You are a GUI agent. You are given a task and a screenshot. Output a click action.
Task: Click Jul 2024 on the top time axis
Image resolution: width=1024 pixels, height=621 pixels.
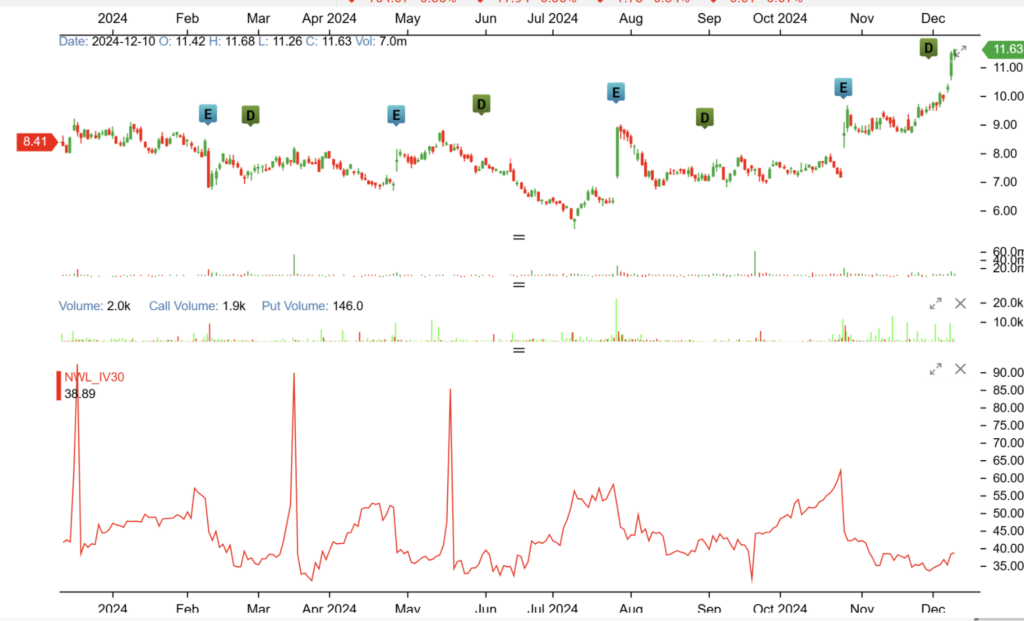(552, 18)
